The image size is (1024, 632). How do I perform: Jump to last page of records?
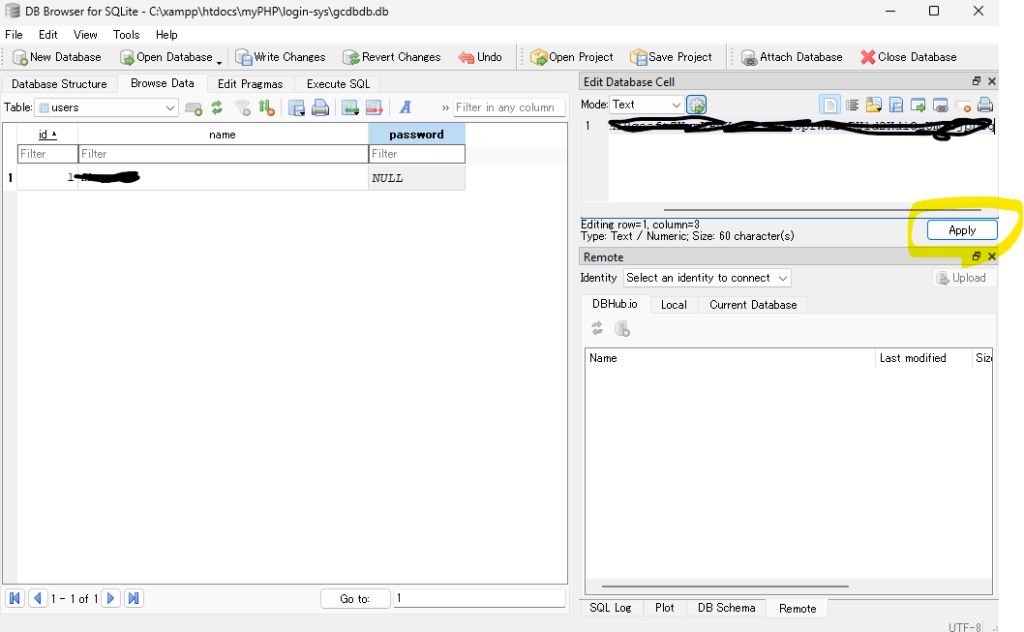click(134, 598)
